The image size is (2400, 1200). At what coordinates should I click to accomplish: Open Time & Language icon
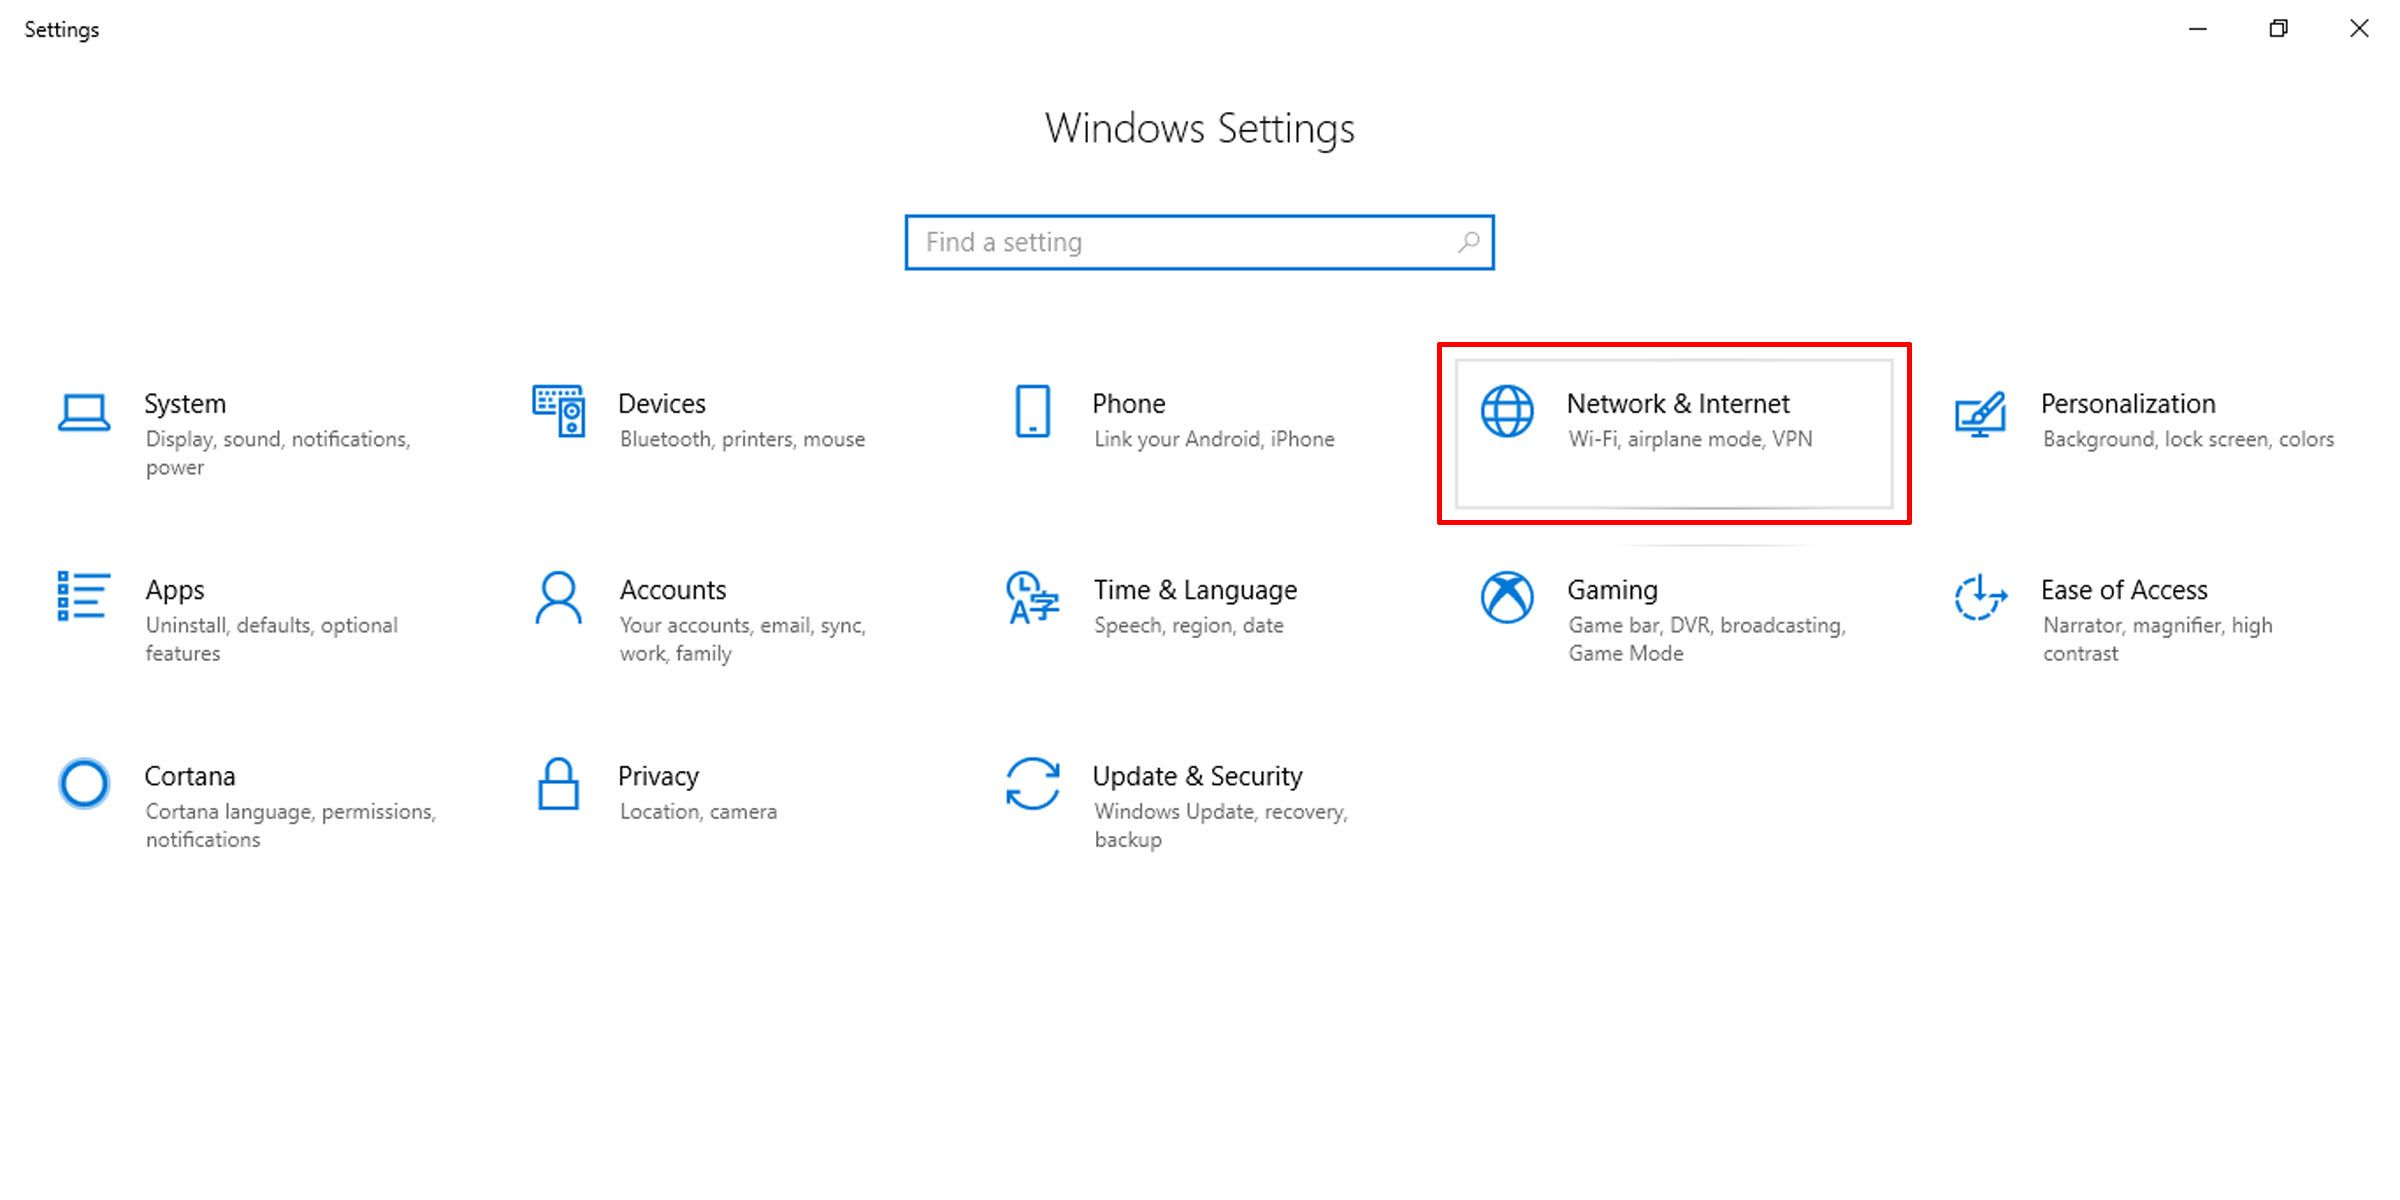1032,597
